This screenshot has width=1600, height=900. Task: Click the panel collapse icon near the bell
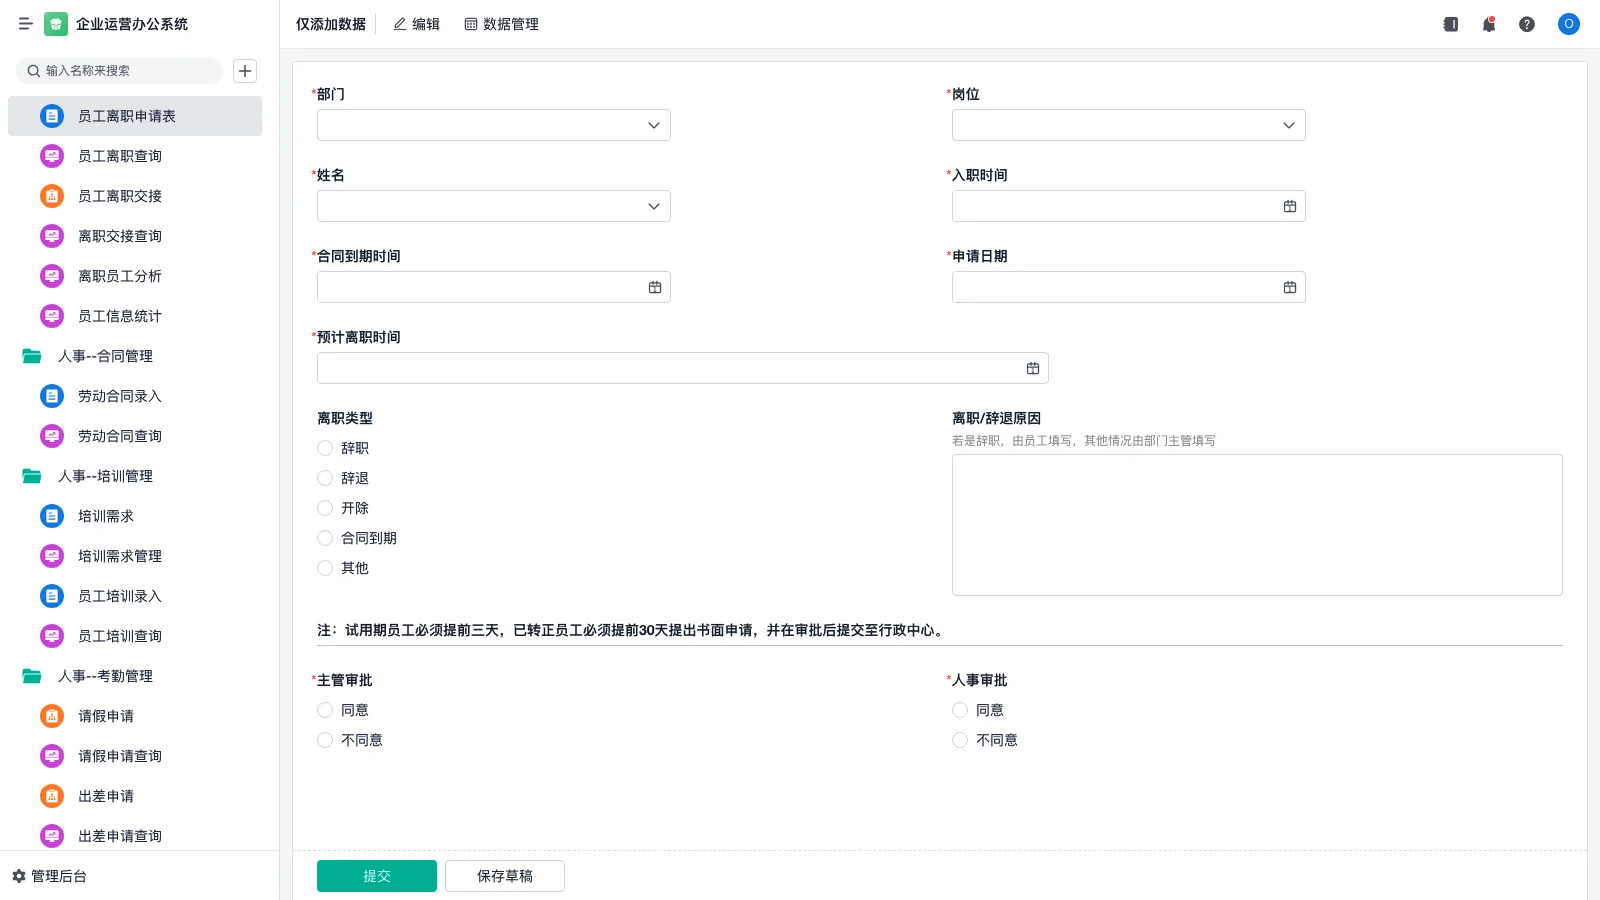(x=1450, y=24)
